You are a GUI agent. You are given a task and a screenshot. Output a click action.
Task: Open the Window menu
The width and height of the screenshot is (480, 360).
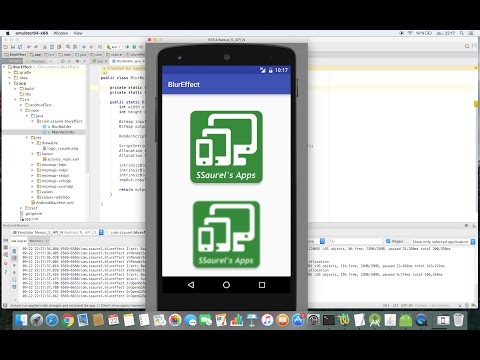coord(61,33)
